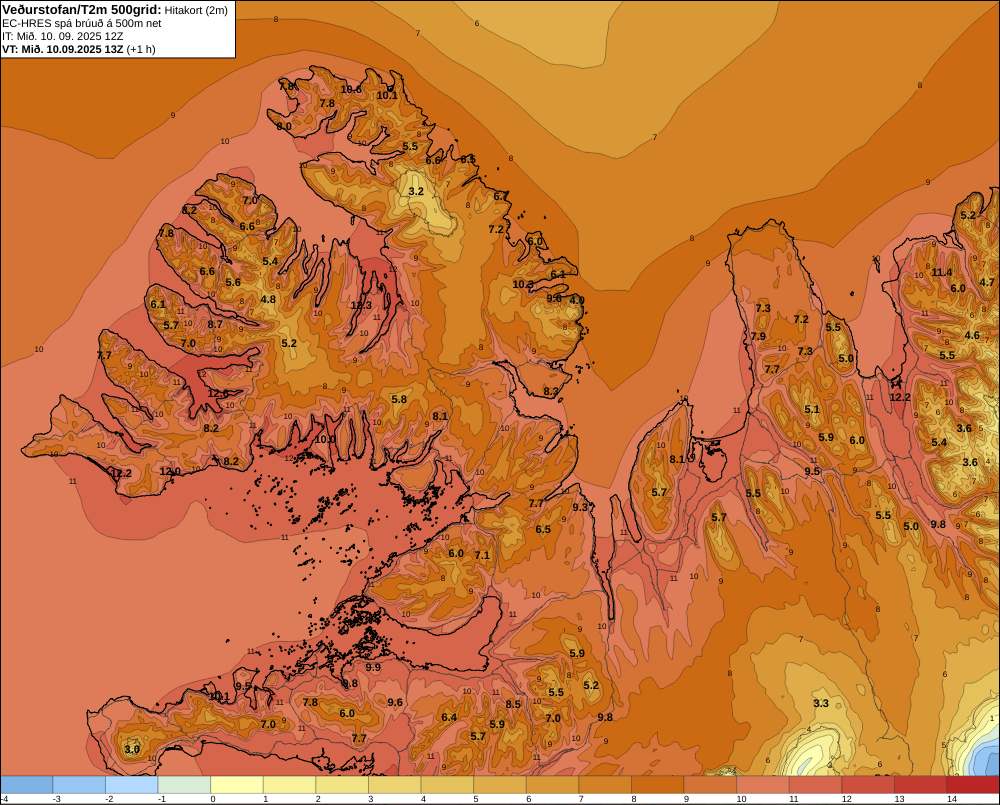Click the 'IT: Mið. 10. 09. 2025 12Z' line
Viewport: 1000px width, 805px height.
62,36
